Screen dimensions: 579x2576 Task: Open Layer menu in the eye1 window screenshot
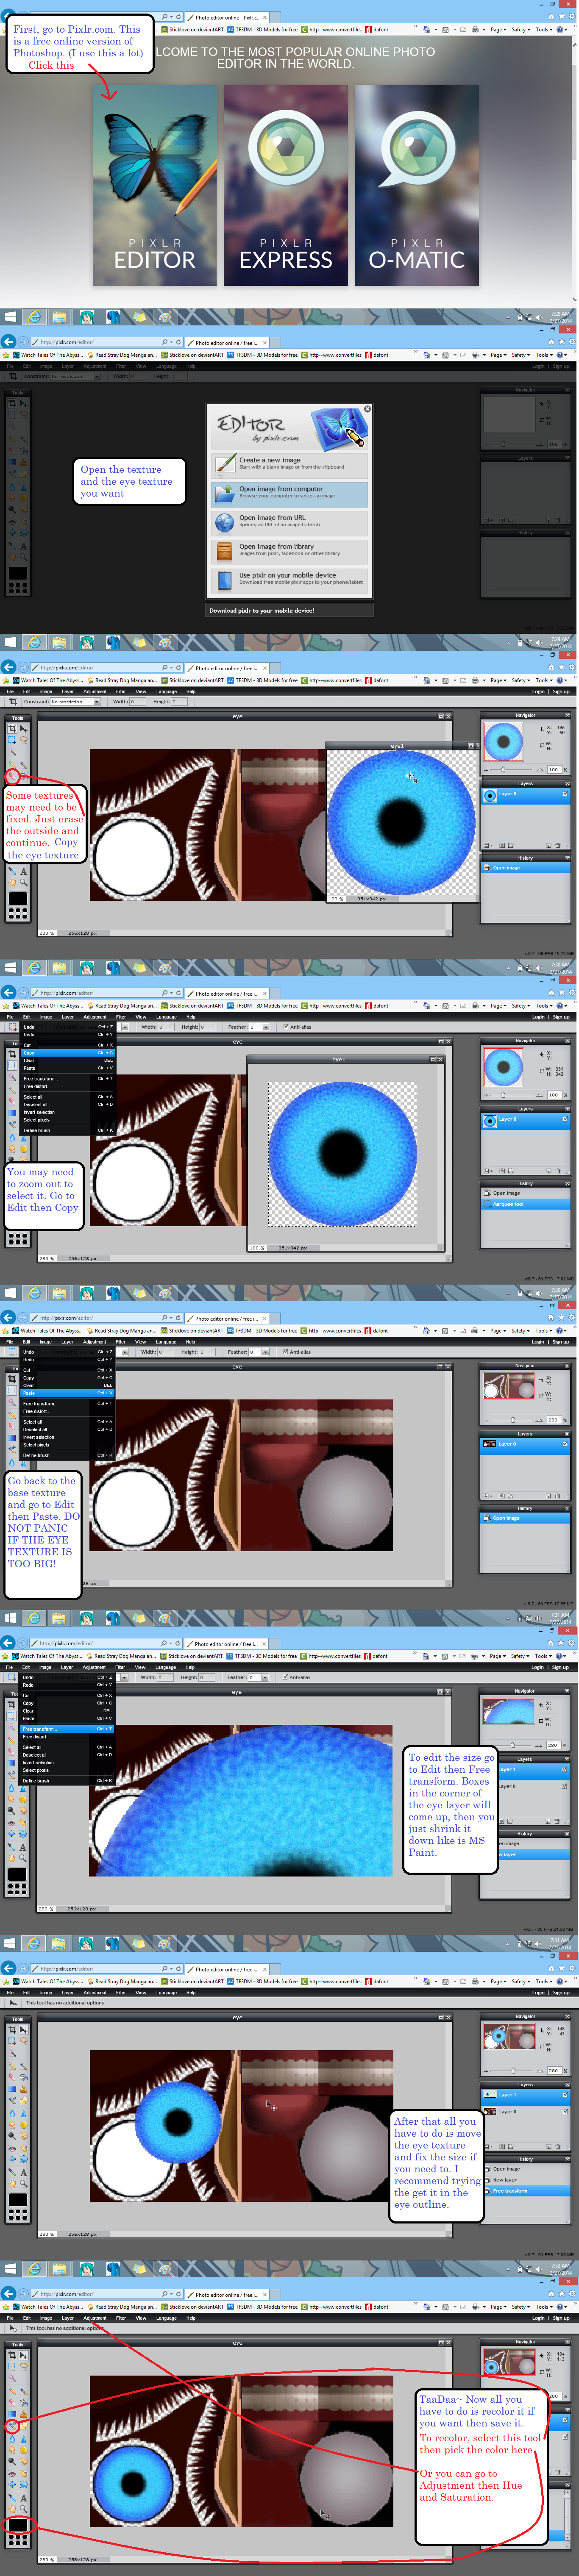[x=68, y=691]
